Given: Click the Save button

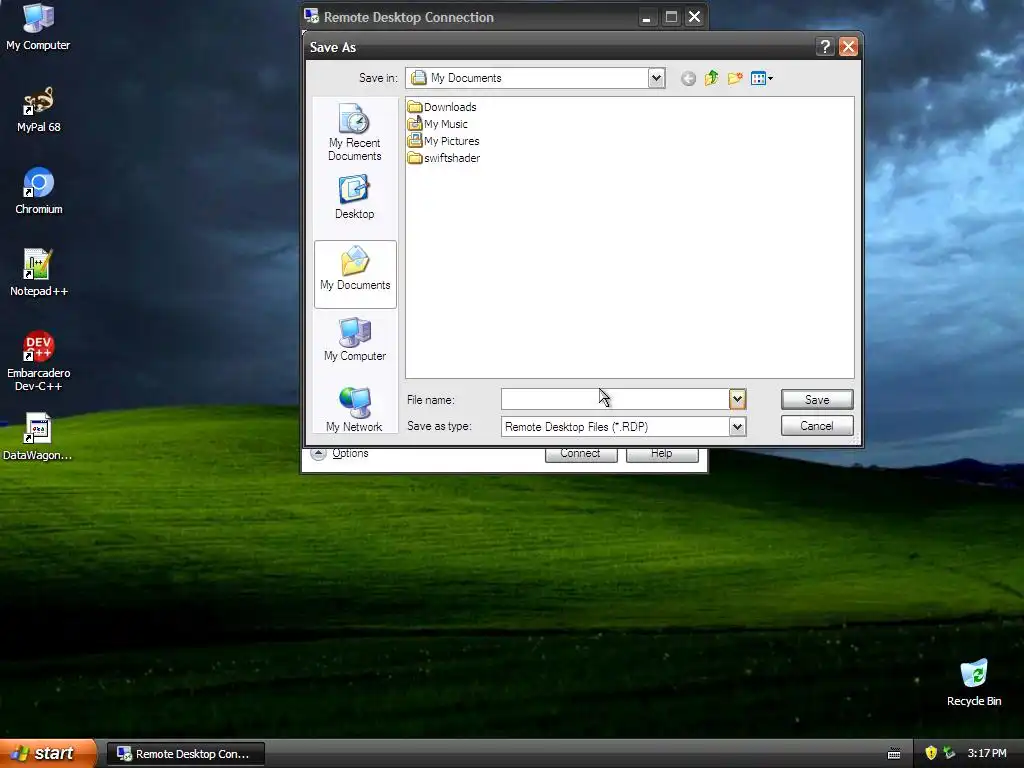Looking at the screenshot, I should [x=817, y=400].
